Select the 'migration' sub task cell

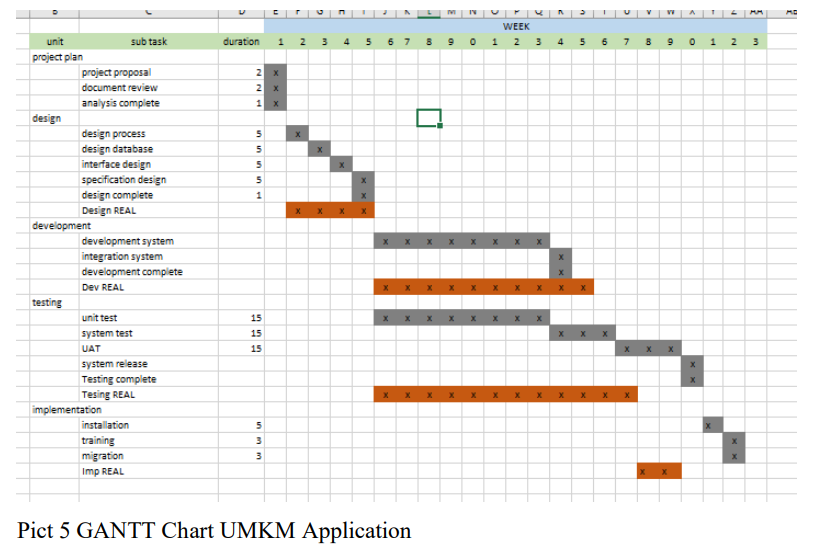coord(149,456)
